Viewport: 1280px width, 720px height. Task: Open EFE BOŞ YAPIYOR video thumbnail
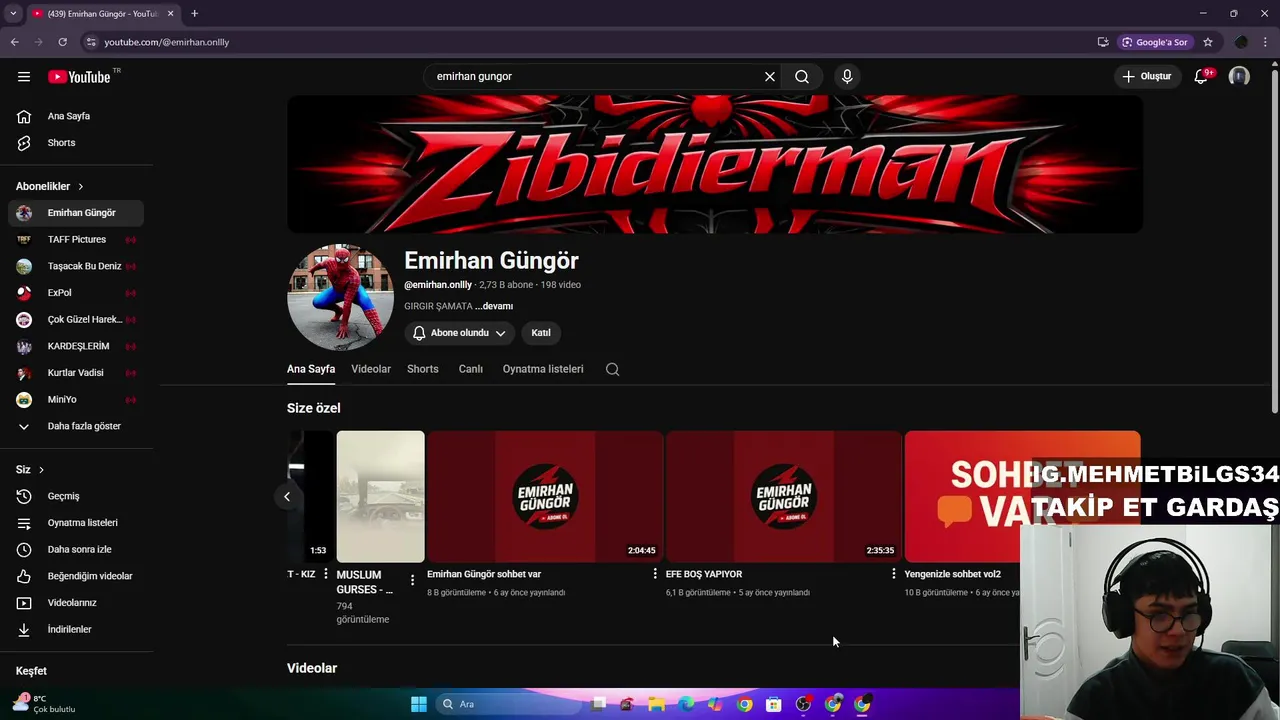(x=784, y=497)
